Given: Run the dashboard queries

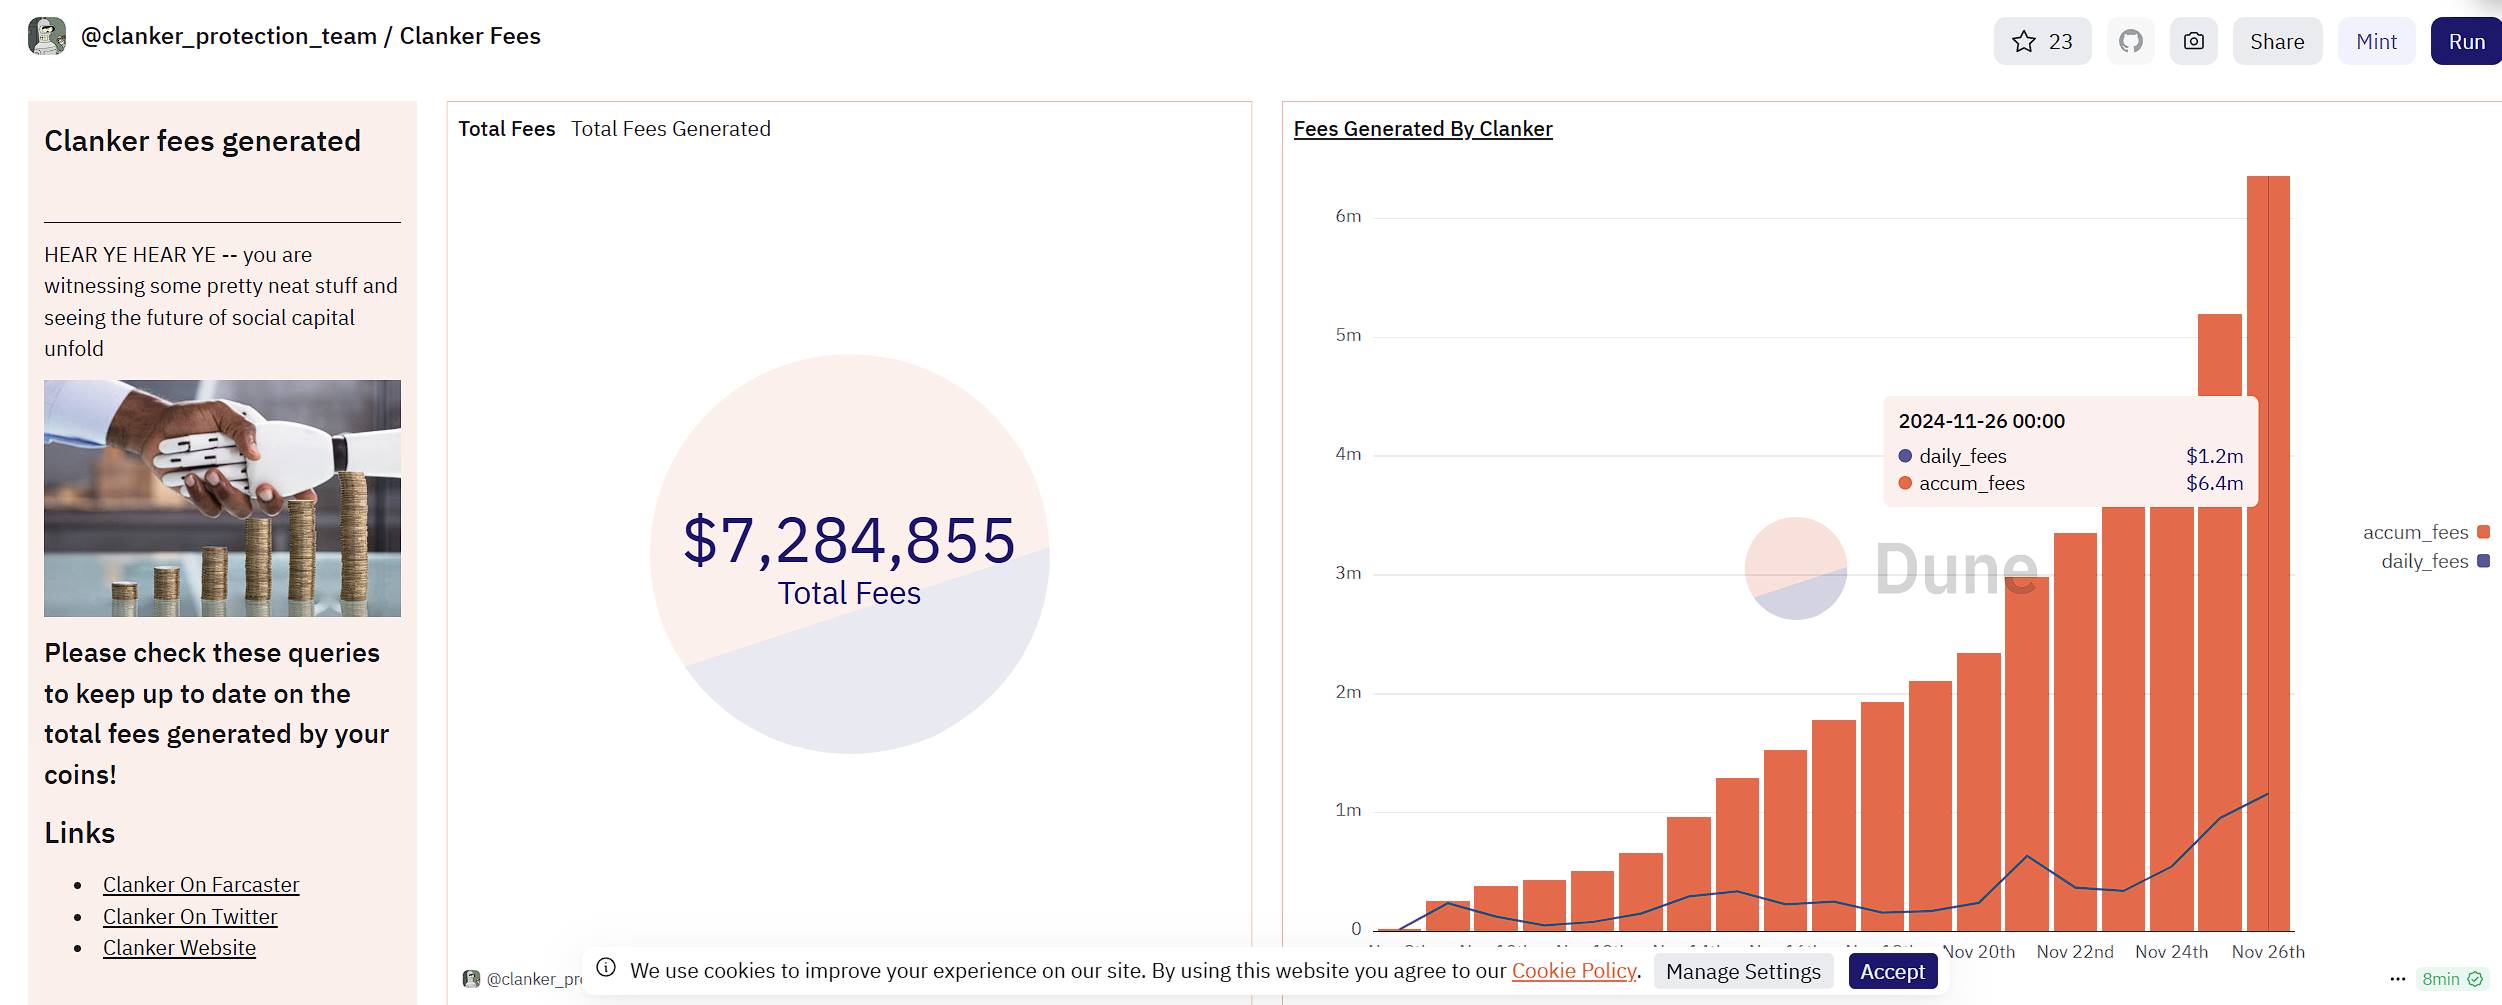Looking at the screenshot, I should (x=2466, y=41).
